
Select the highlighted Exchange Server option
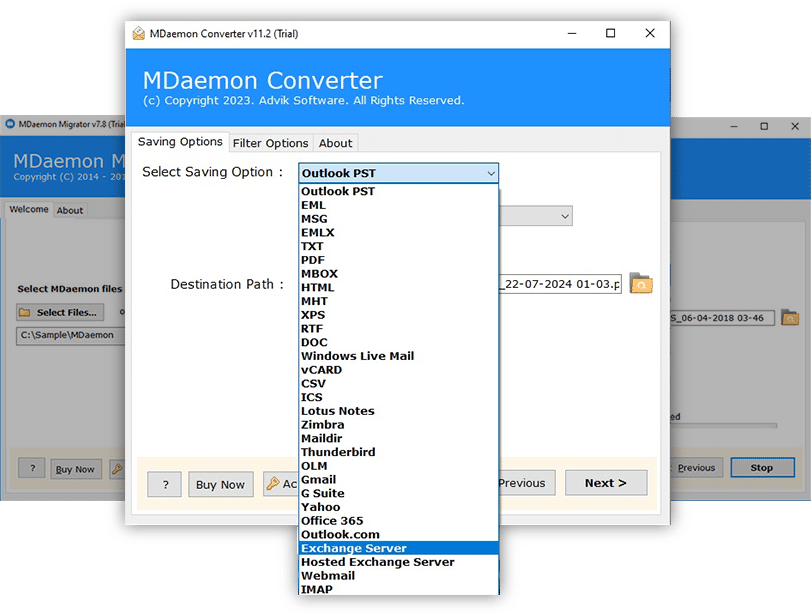point(398,548)
